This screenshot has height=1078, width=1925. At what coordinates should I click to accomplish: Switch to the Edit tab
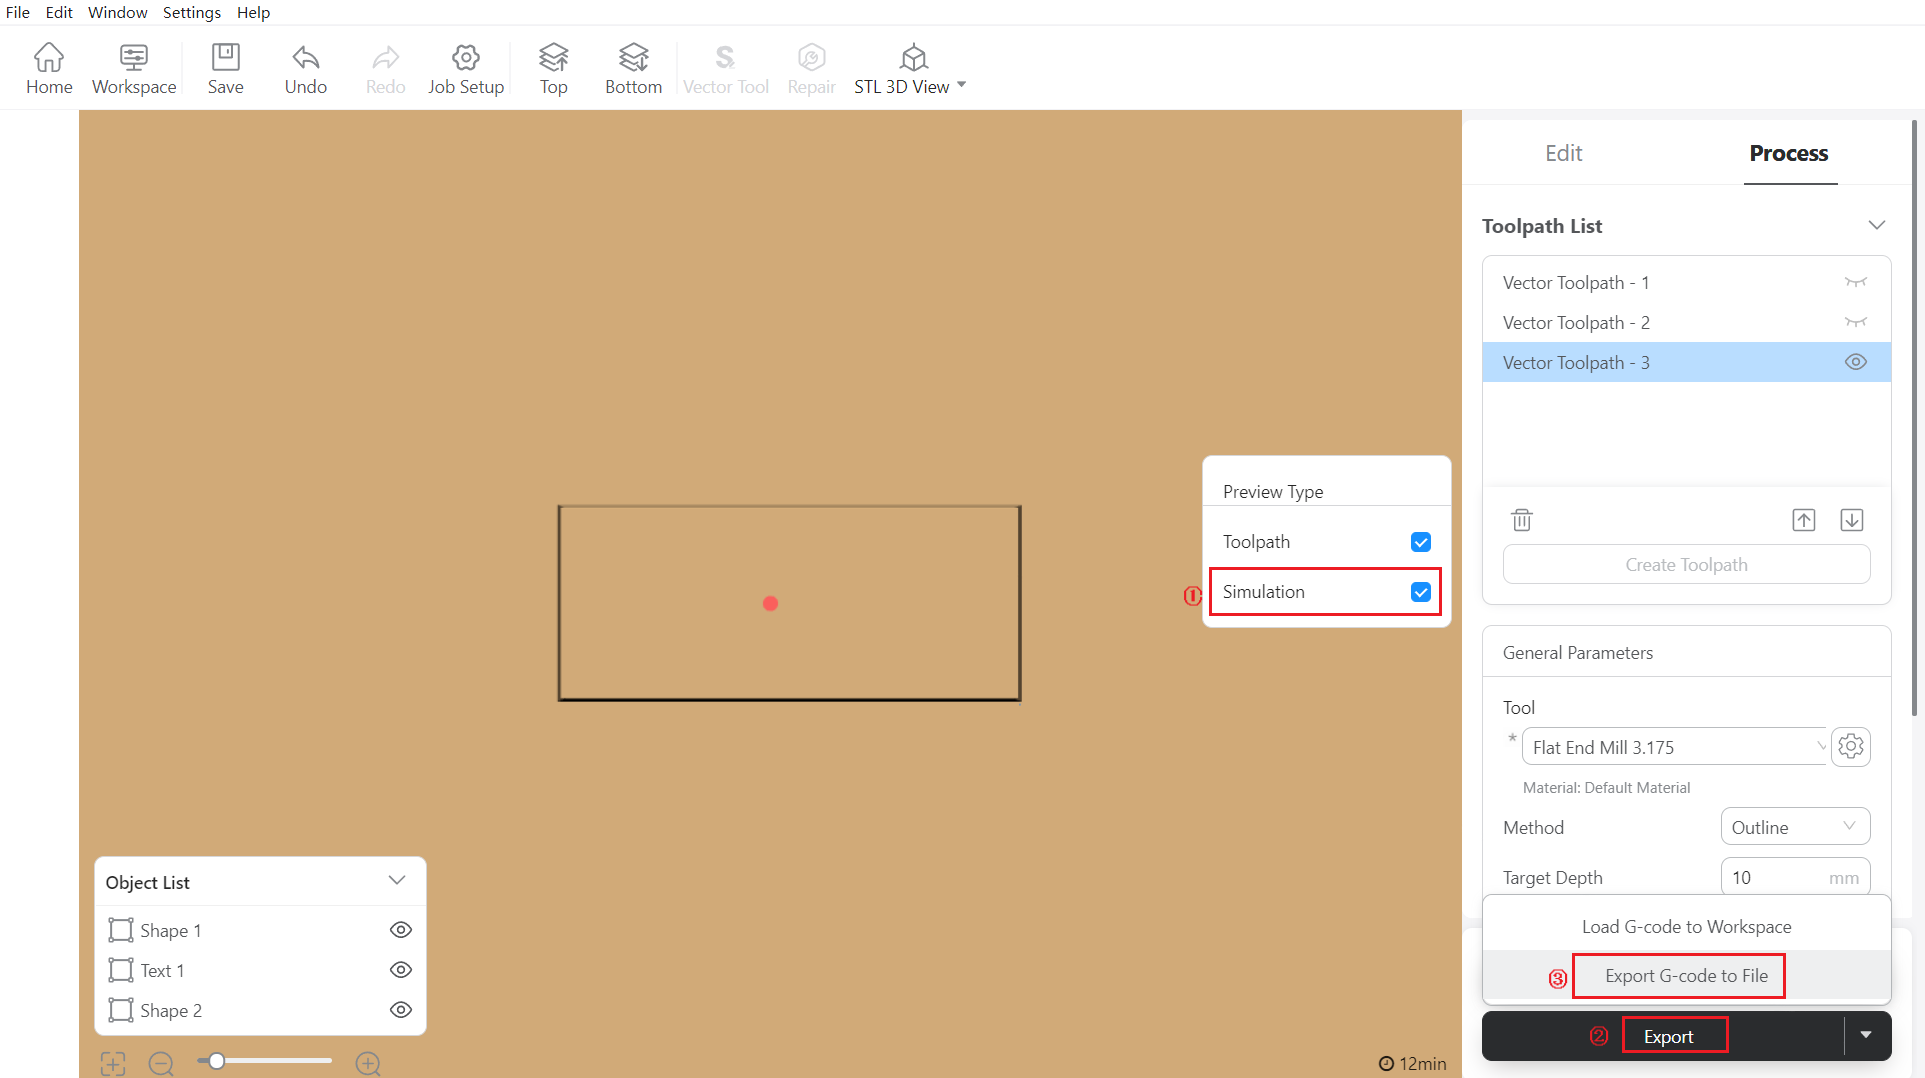pos(1563,153)
